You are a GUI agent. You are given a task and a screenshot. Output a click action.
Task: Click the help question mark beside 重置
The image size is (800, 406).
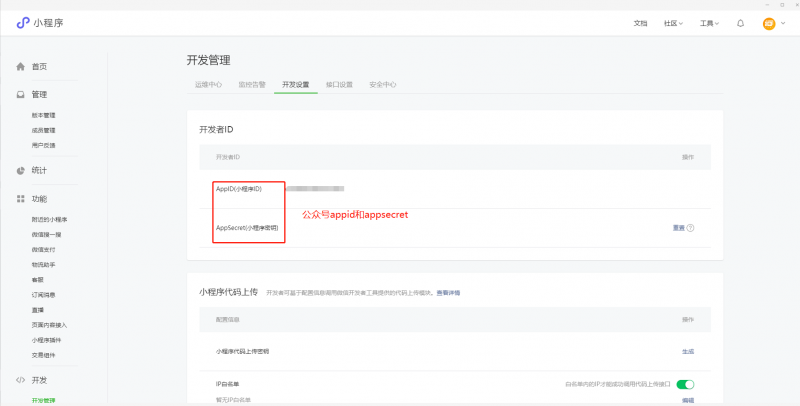click(690, 228)
